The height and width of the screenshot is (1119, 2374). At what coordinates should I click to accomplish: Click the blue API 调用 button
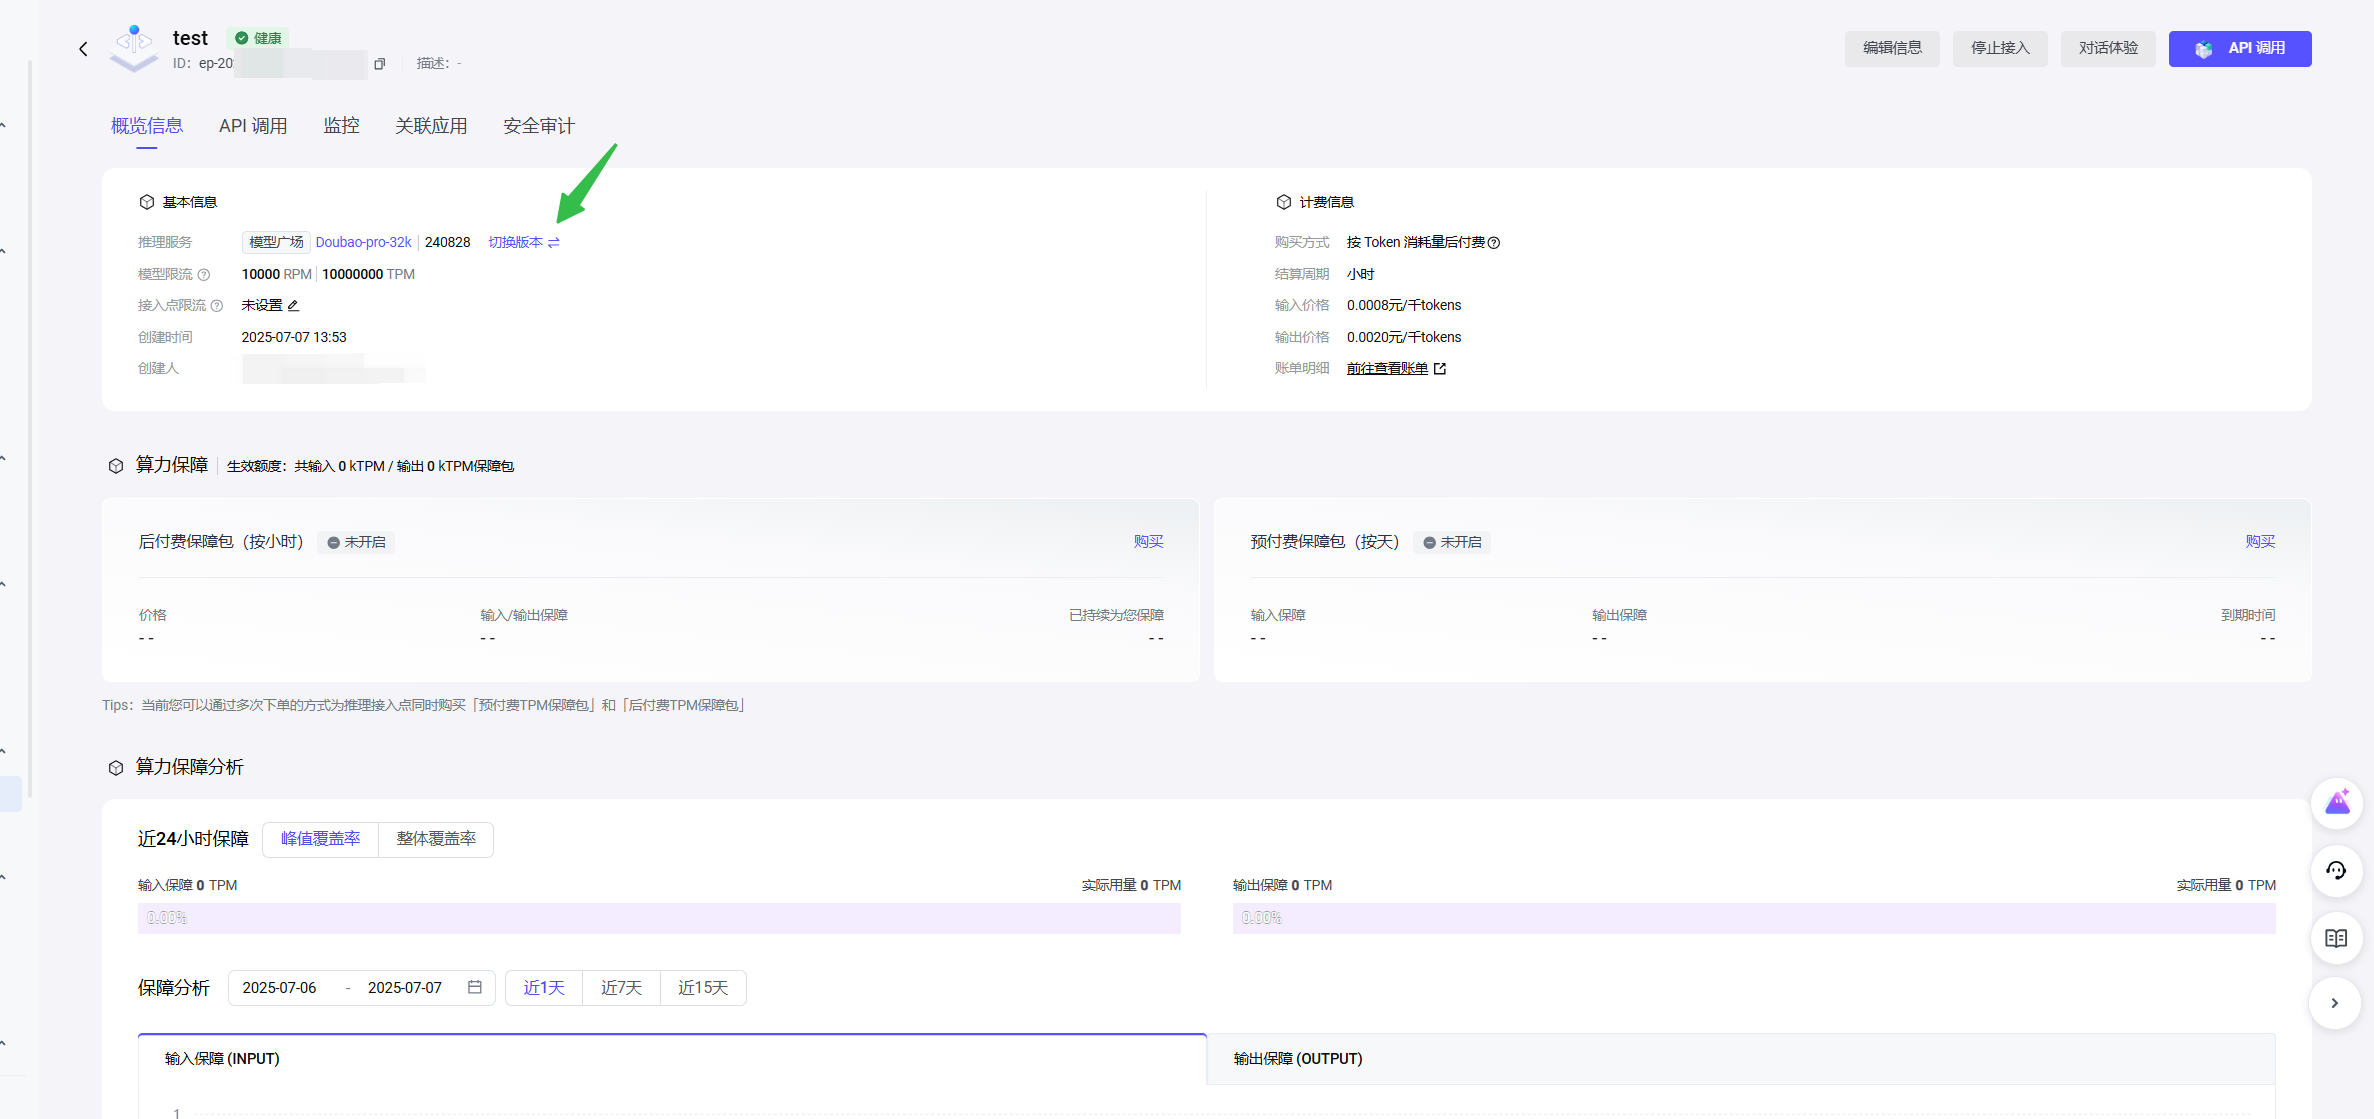tap(2240, 49)
